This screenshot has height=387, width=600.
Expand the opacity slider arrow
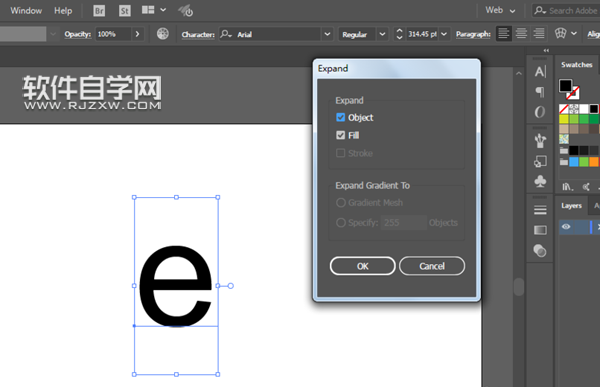click(137, 34)
